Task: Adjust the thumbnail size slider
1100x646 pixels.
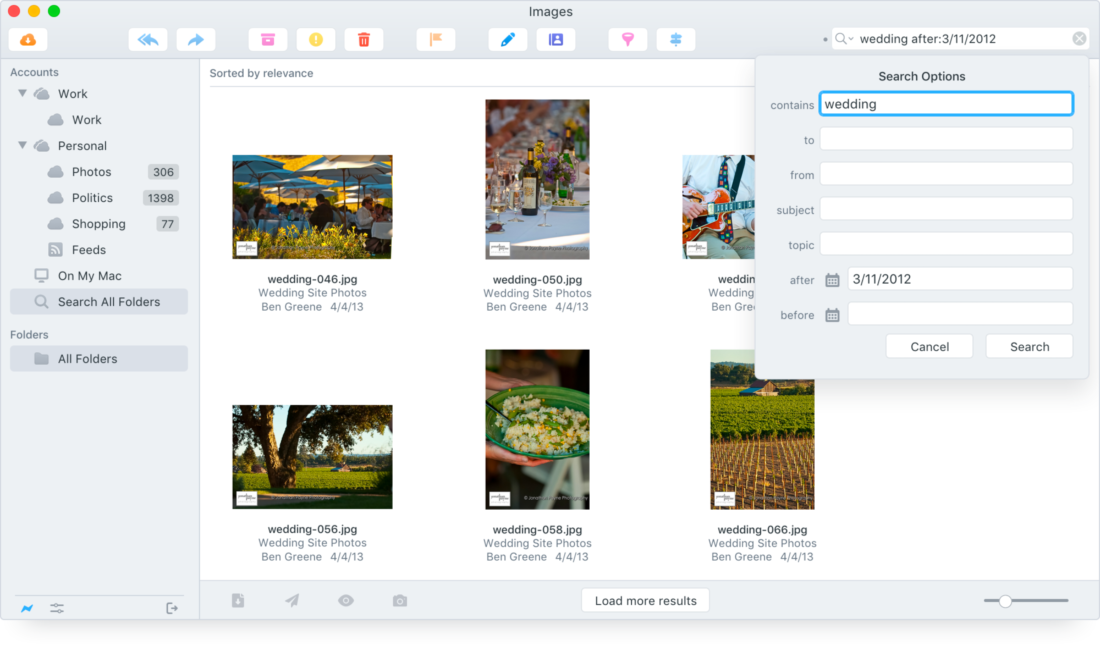Action: coord(1005,600)
